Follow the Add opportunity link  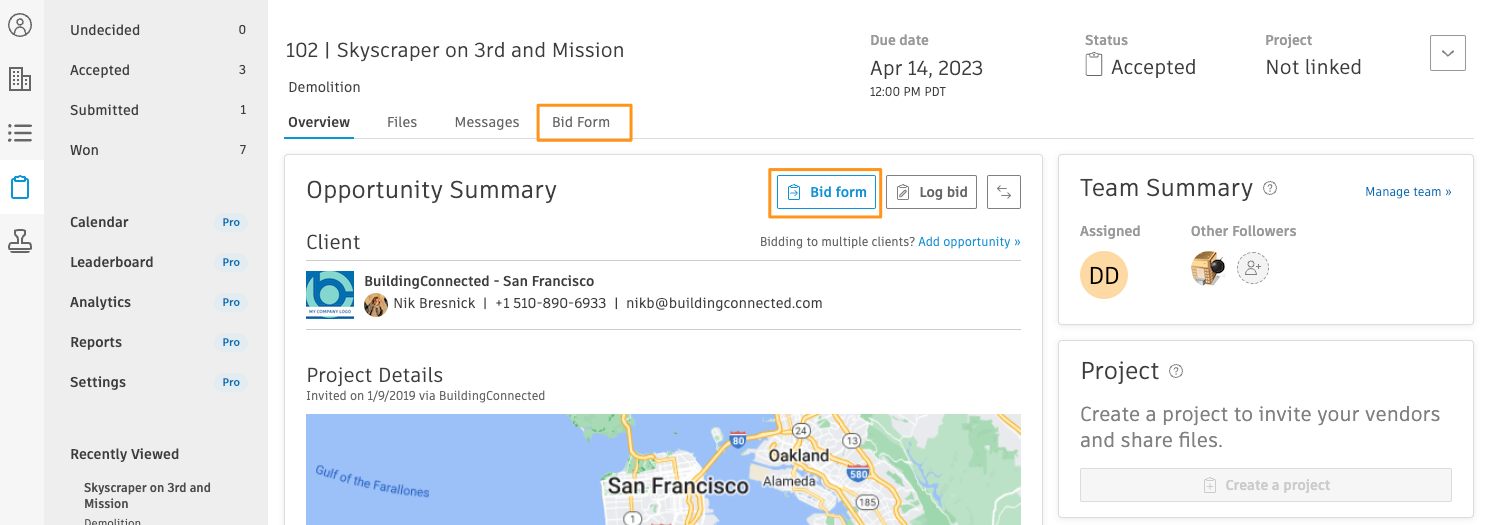[969, 242]
